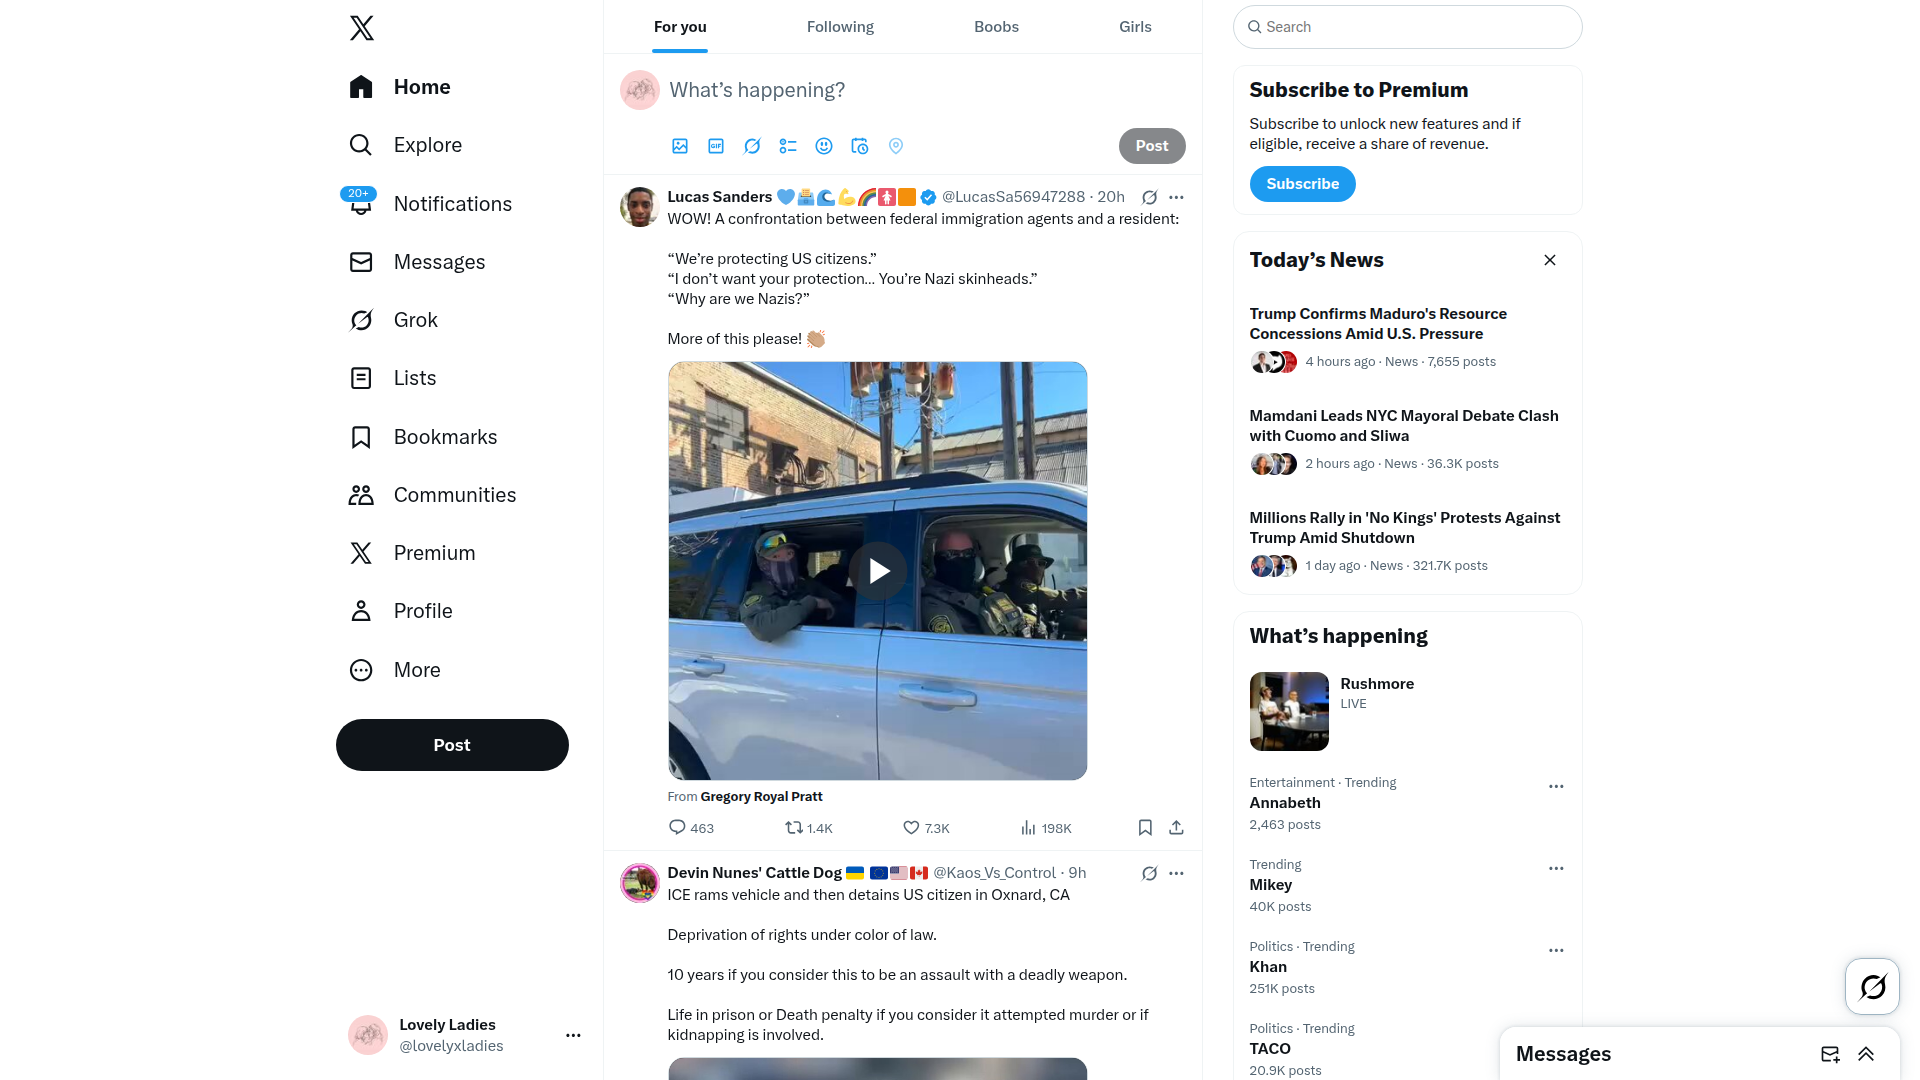Open more options for Lucas Sanders post

point(1176,197)
